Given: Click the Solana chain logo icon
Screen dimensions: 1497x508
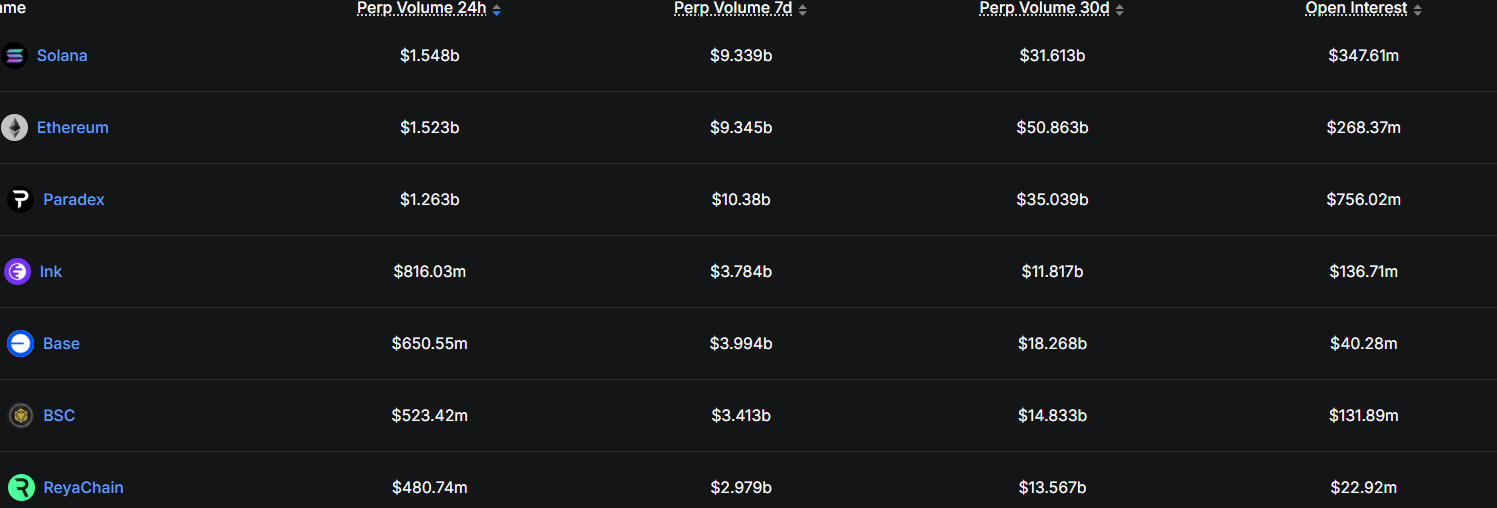Looking at the screenshot, I should pos(14,56).
